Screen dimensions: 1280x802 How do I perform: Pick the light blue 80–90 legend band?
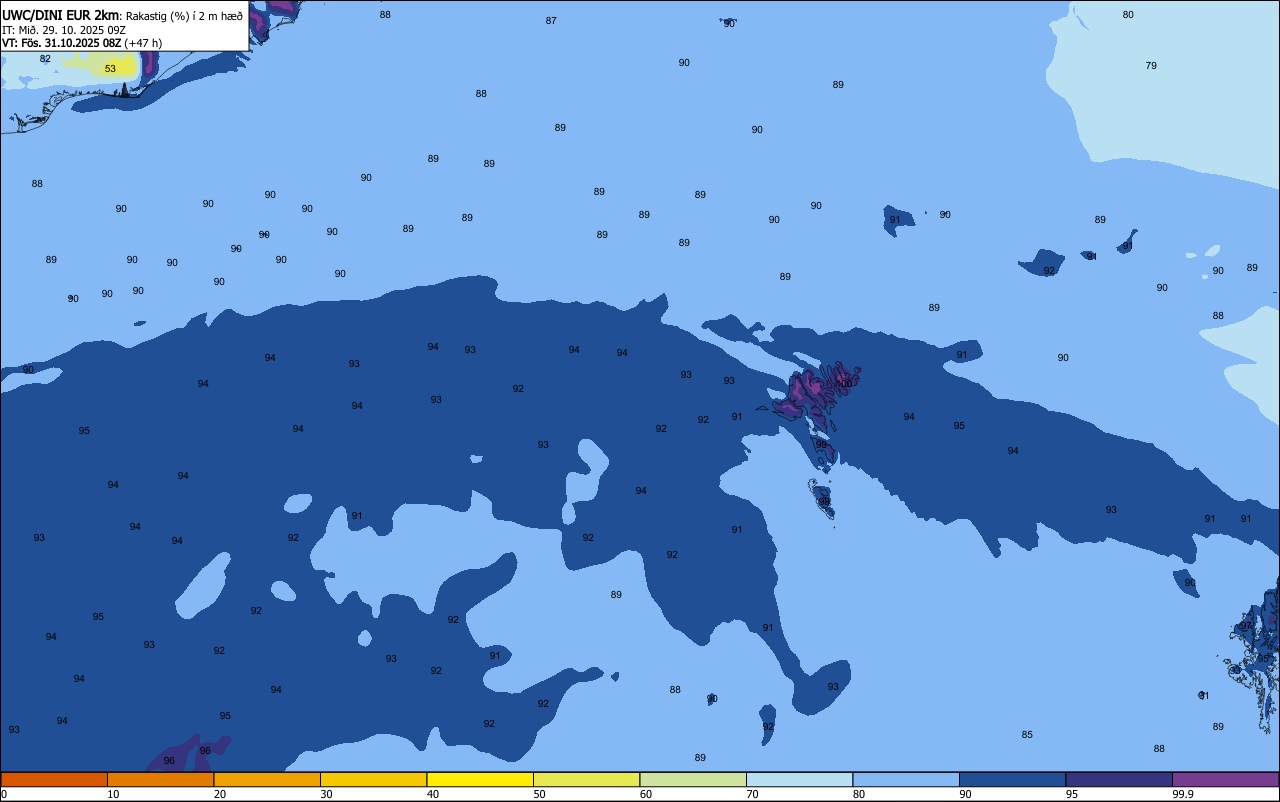(x=906, y=779)
